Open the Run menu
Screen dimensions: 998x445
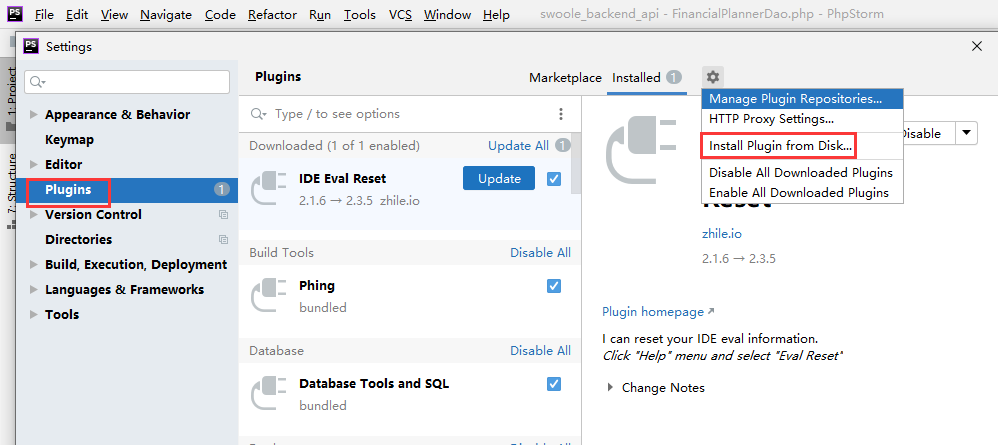[x=320, y=15]
